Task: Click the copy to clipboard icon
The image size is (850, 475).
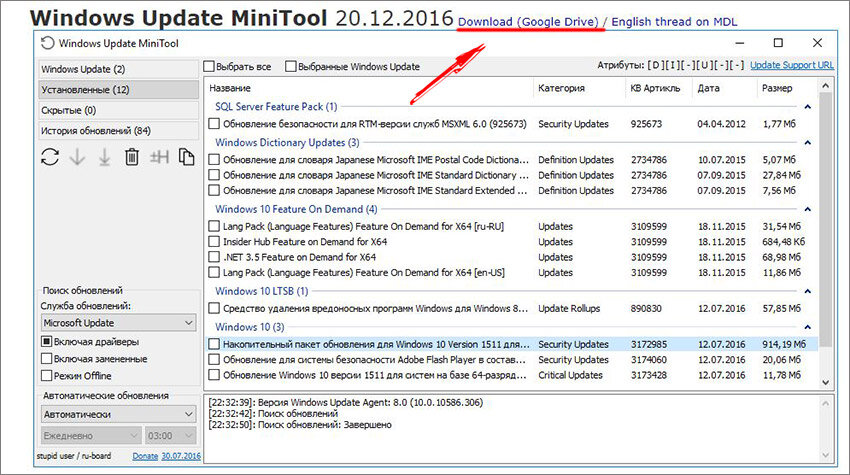Action: [186, 157]
